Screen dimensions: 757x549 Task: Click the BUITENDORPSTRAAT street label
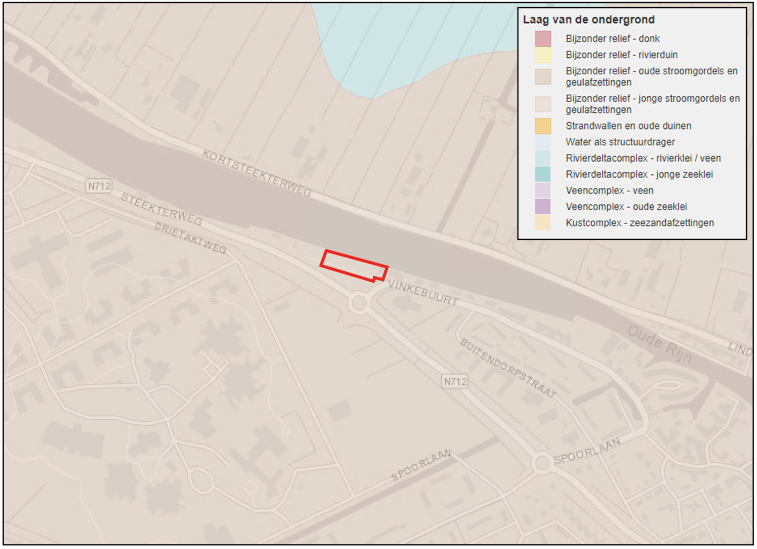point(507,368)
